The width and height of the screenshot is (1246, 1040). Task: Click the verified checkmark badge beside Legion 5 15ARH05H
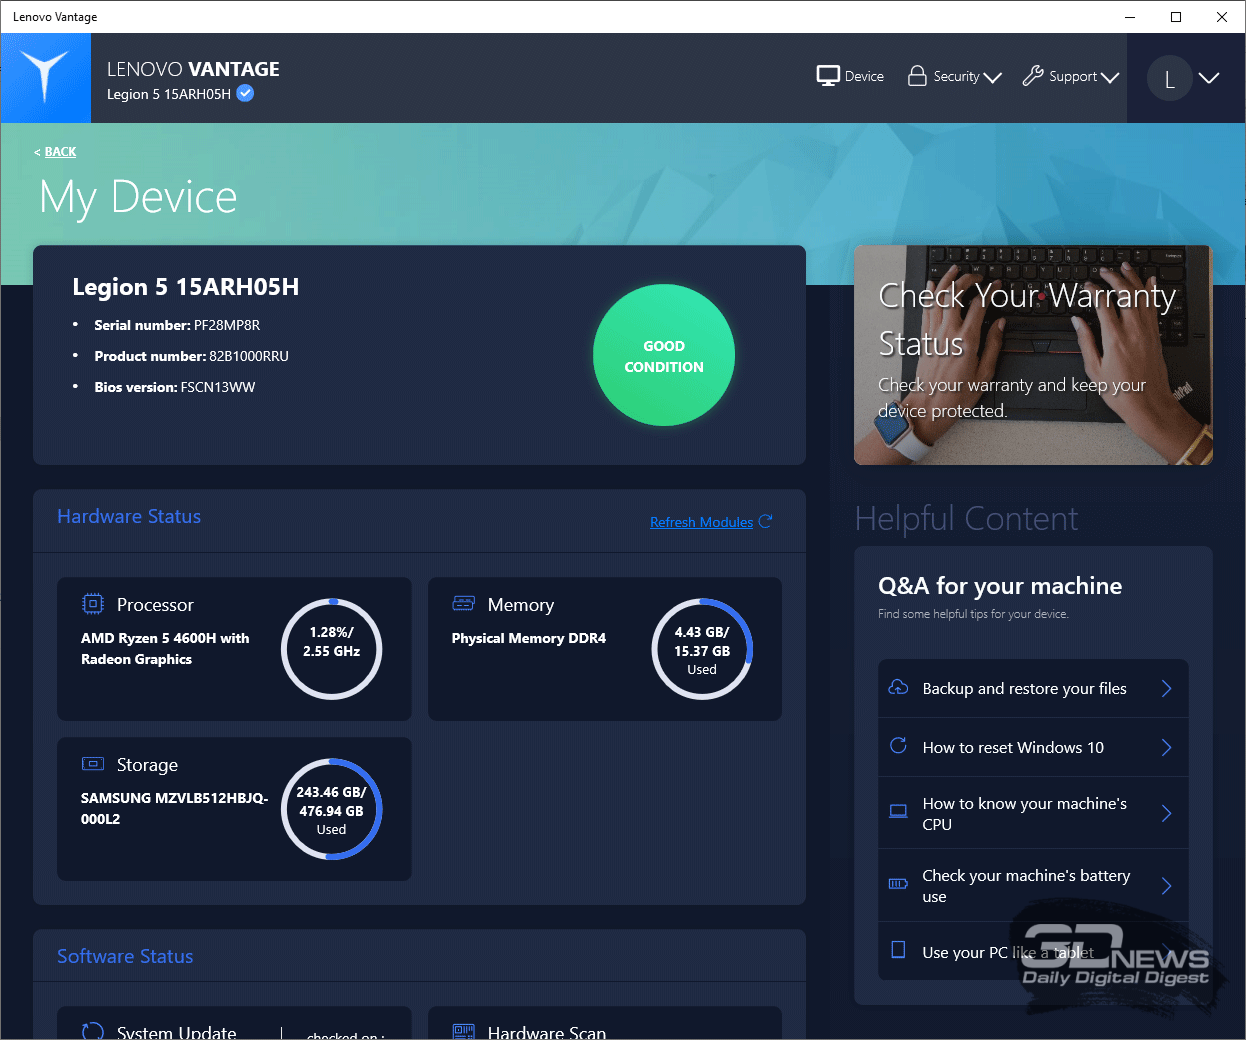coord(245,93)
